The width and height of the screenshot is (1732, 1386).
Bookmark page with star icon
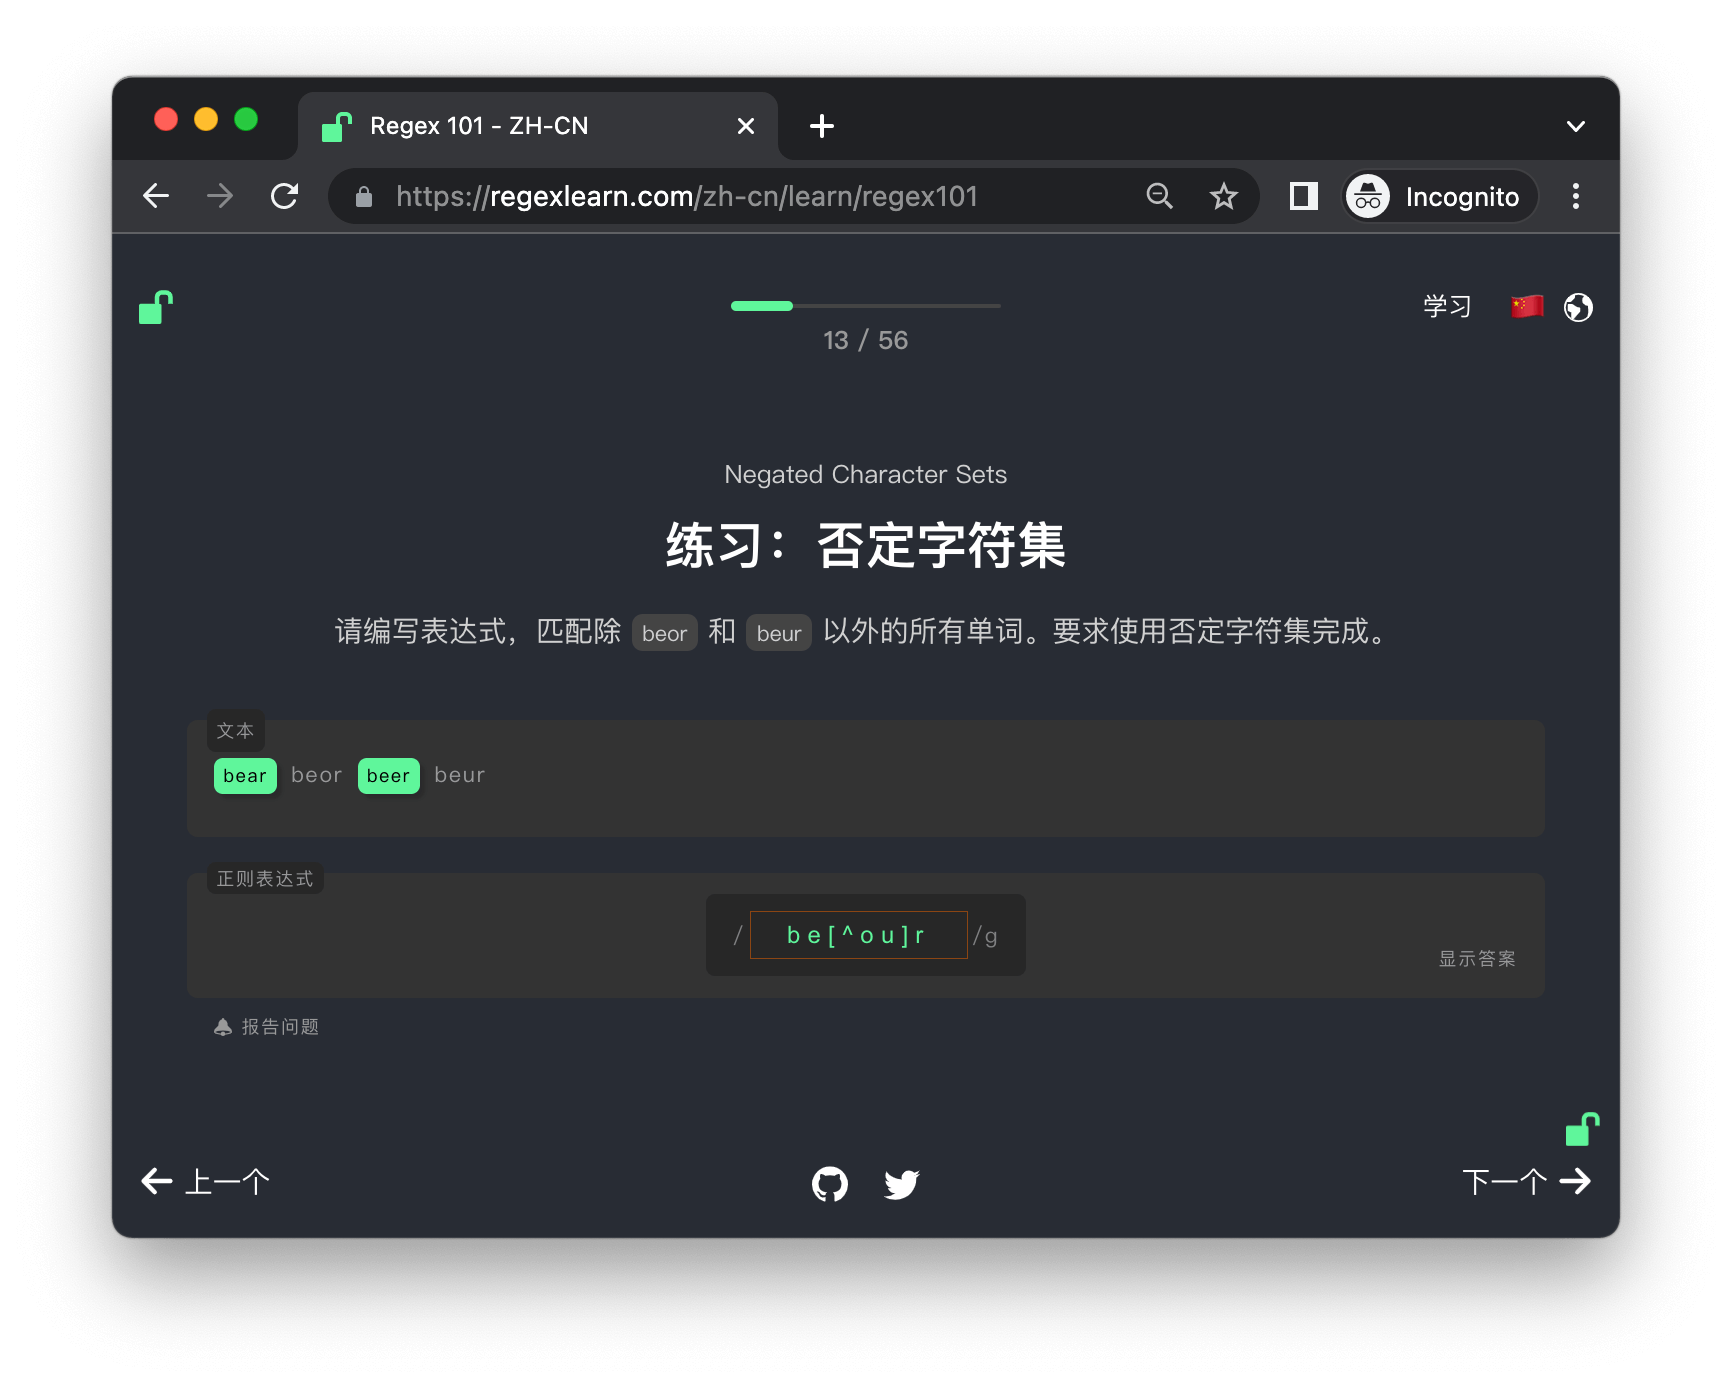pyautogui.click(x=1224, y=196)
